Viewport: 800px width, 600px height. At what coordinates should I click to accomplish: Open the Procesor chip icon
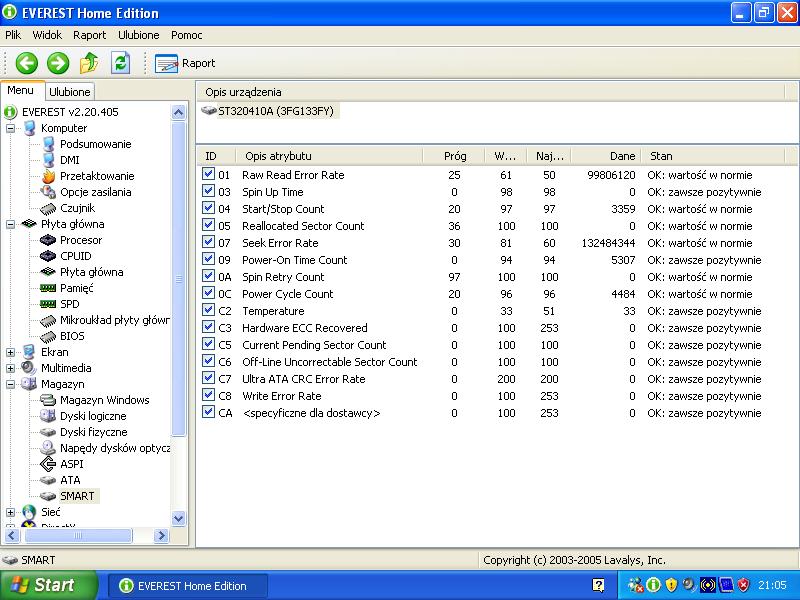point(48,240)
